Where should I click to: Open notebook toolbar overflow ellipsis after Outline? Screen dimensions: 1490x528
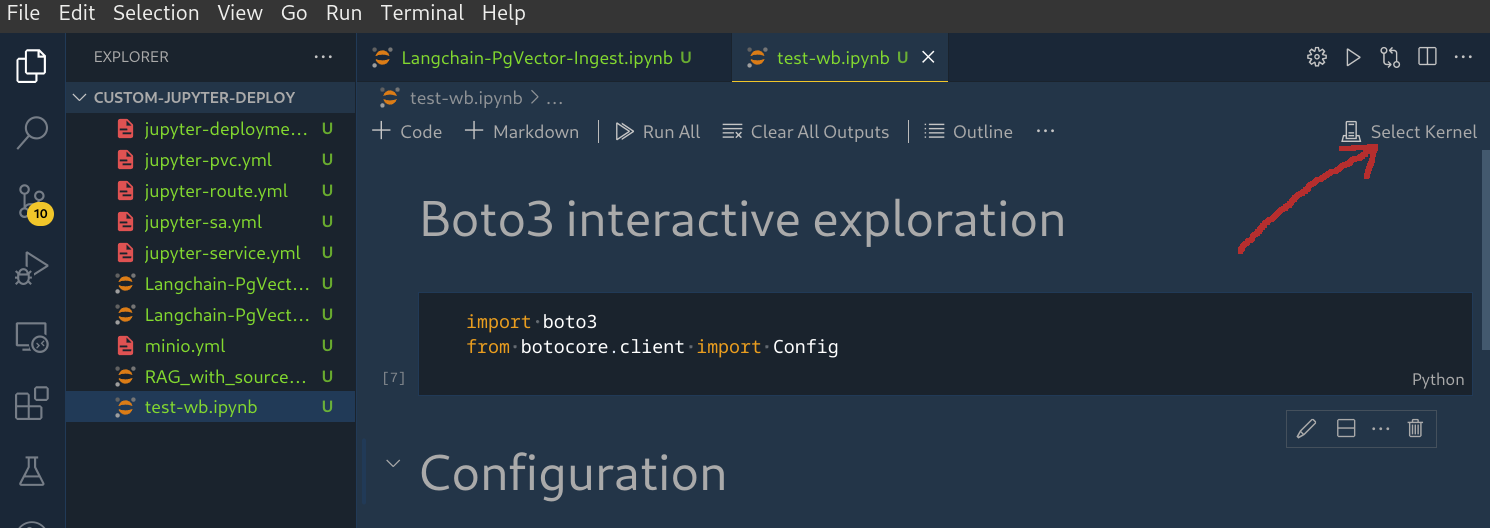1045,131
